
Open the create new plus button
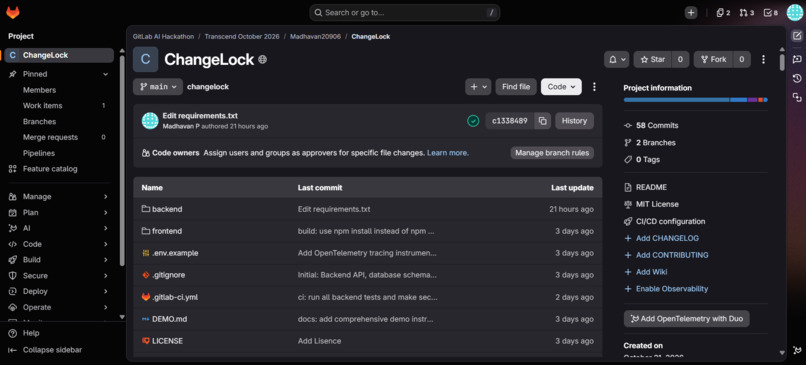coord(691,13)
